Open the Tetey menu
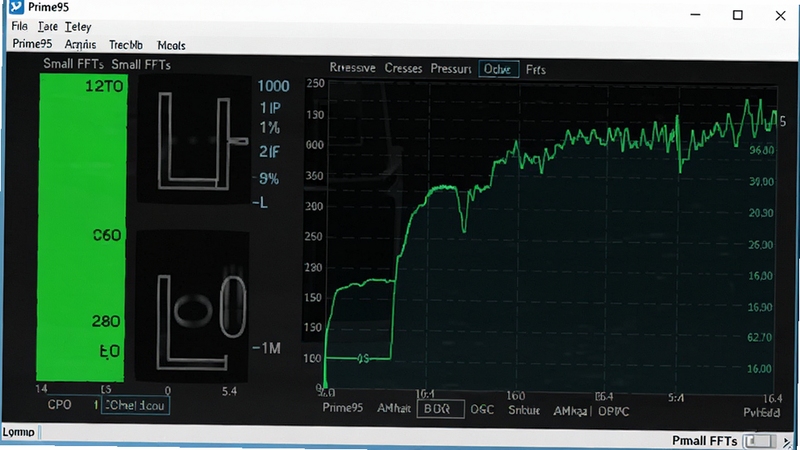800x450 pixels. tap(78, 27)
